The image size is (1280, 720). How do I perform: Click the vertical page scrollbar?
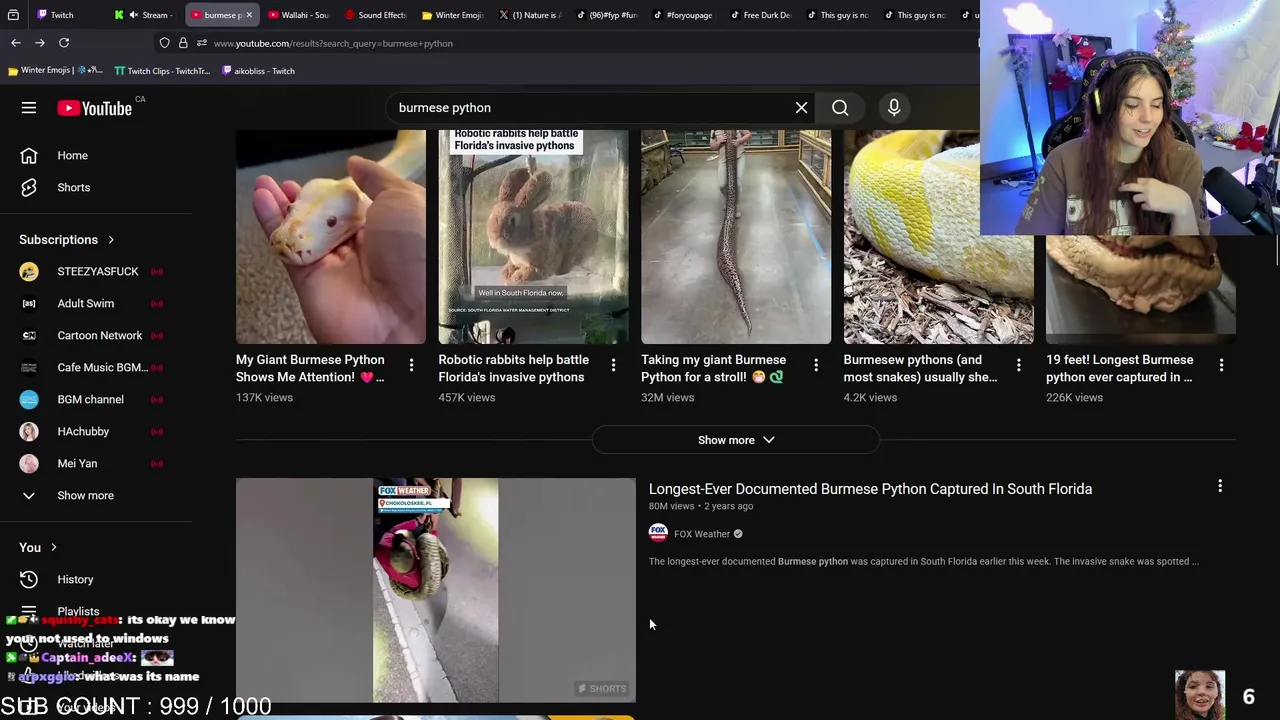tap(1276, 250)
